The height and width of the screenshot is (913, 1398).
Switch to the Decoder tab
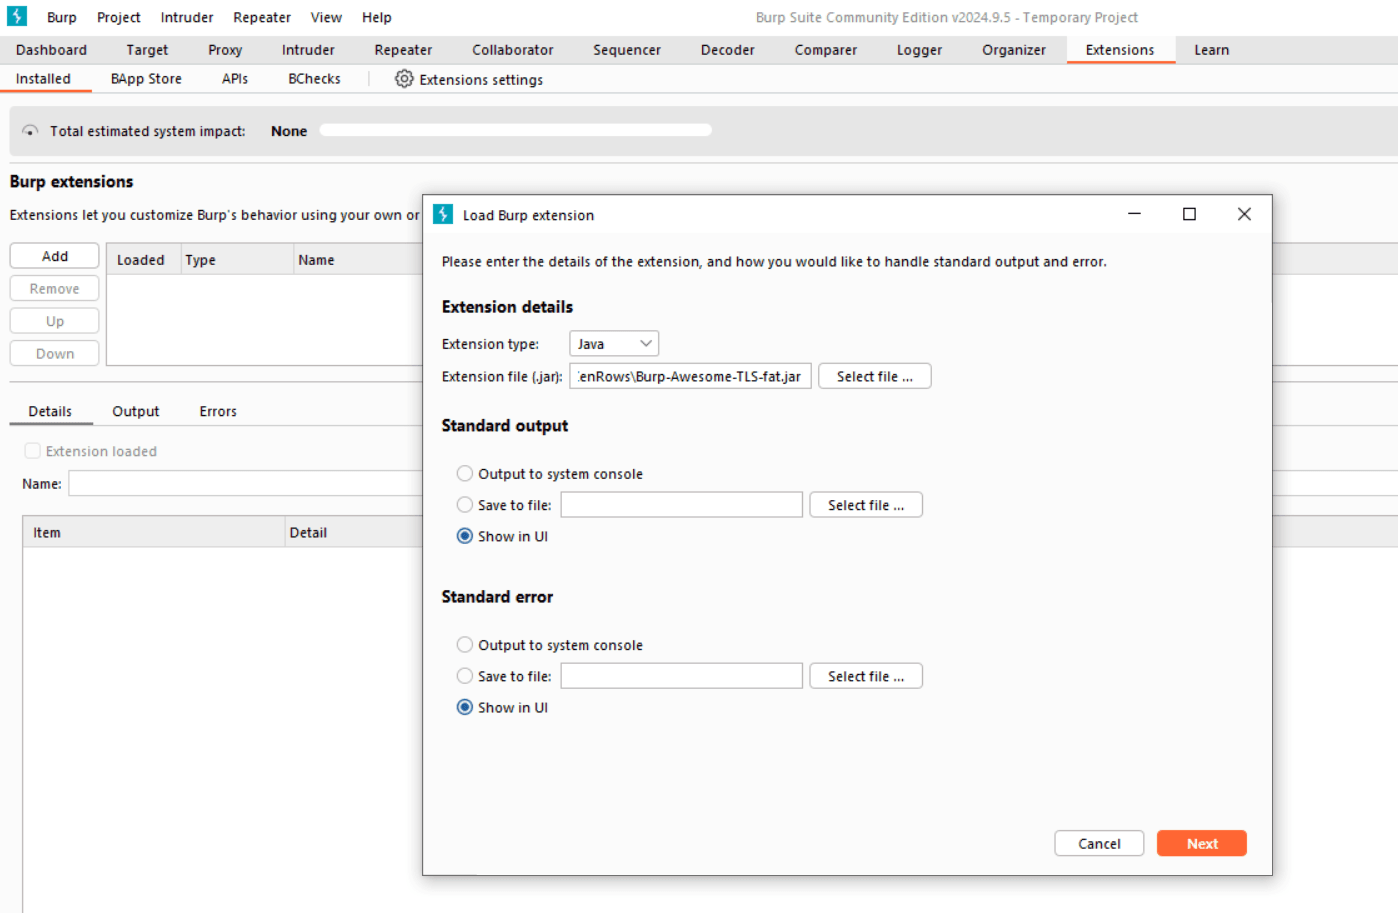728,50
